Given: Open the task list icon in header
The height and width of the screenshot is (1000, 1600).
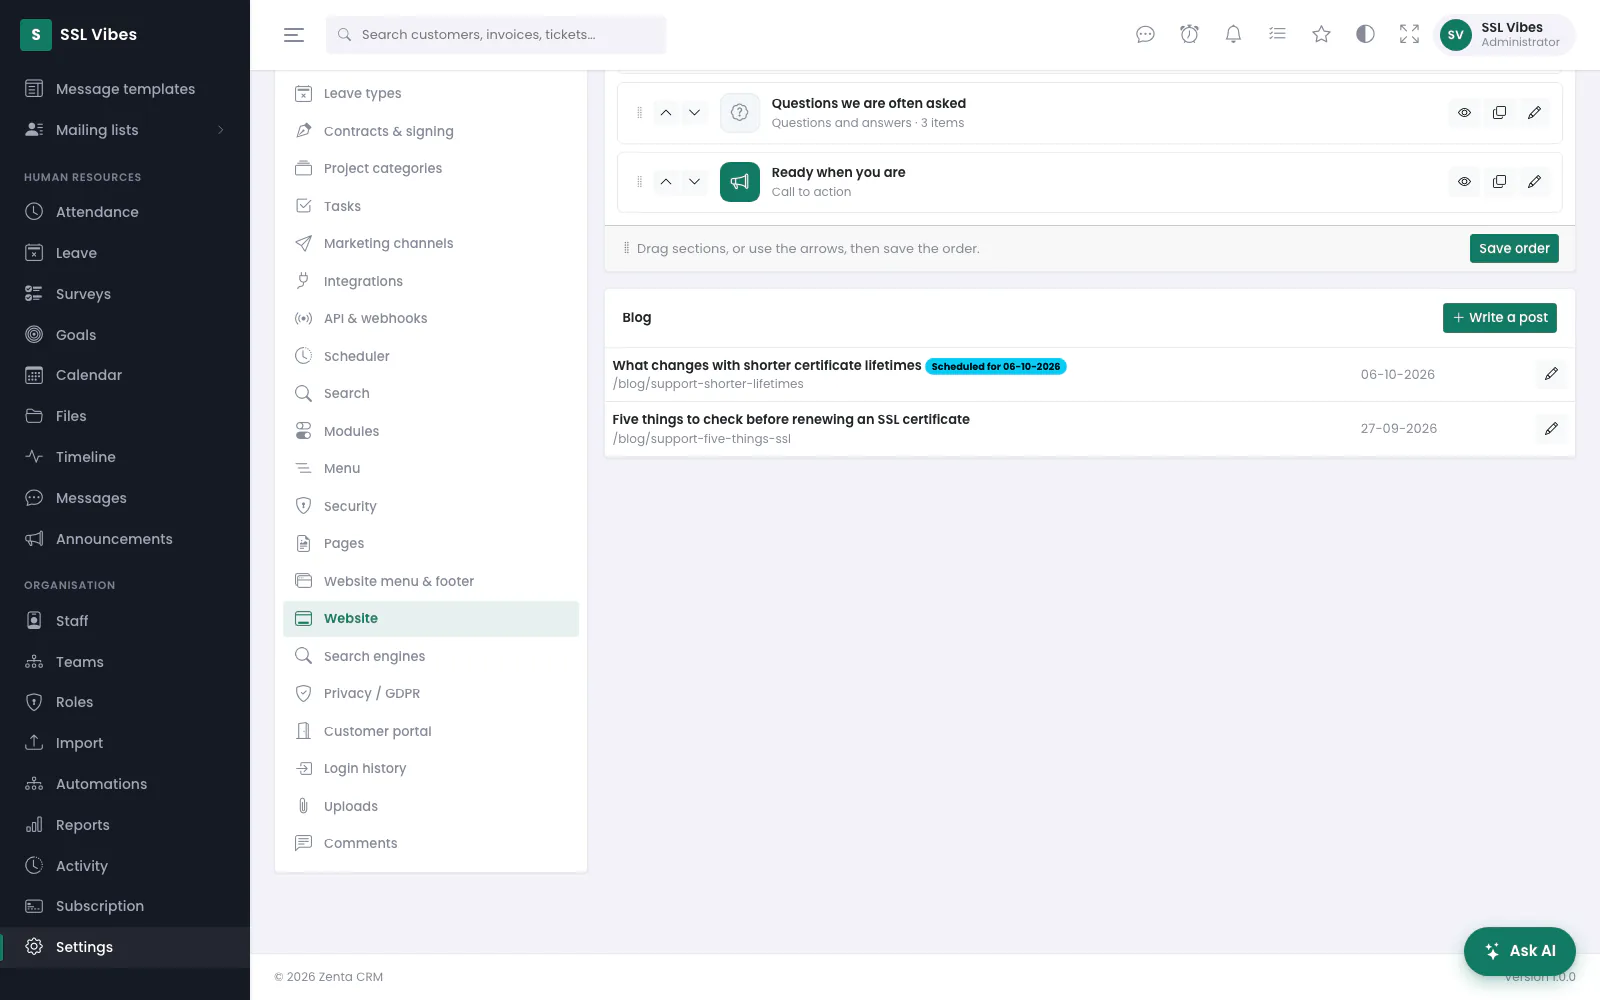Looking at the screenshot, I should [1277, 35].
